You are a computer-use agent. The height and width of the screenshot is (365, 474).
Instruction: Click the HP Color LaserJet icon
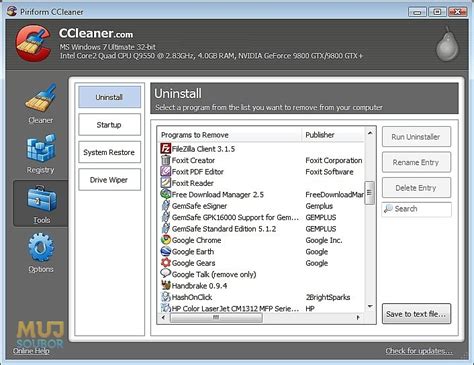tap(166, 308)
